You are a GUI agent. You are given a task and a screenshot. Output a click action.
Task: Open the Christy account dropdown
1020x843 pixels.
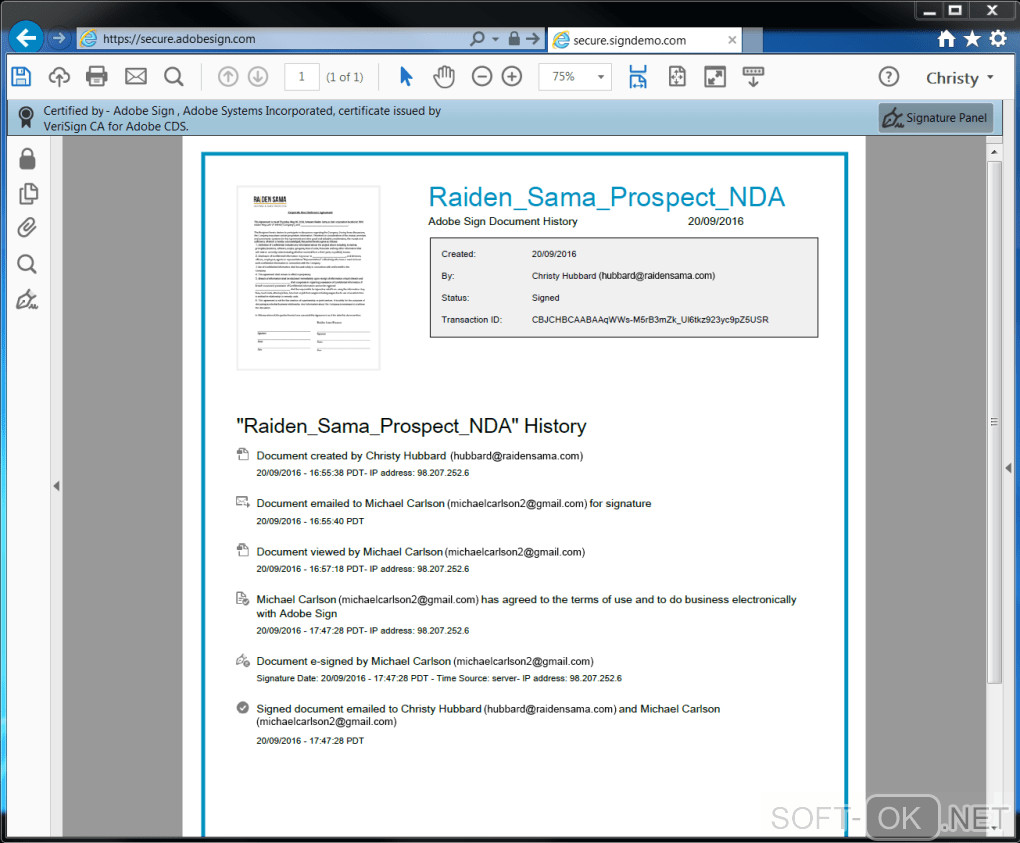[960, 78]
